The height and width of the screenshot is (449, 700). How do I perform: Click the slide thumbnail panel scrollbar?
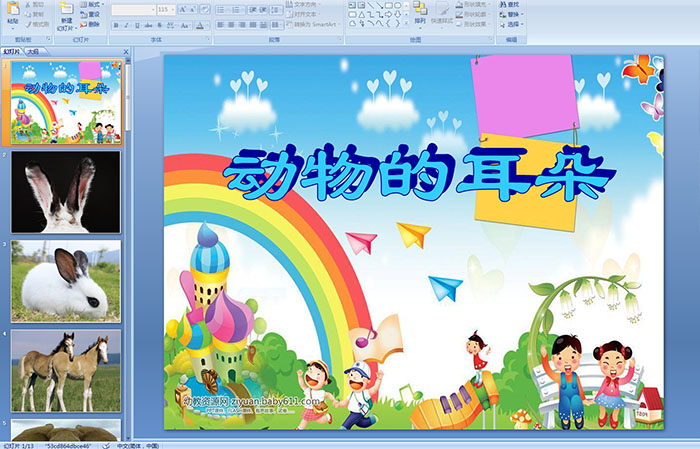(x=128, y=96)
